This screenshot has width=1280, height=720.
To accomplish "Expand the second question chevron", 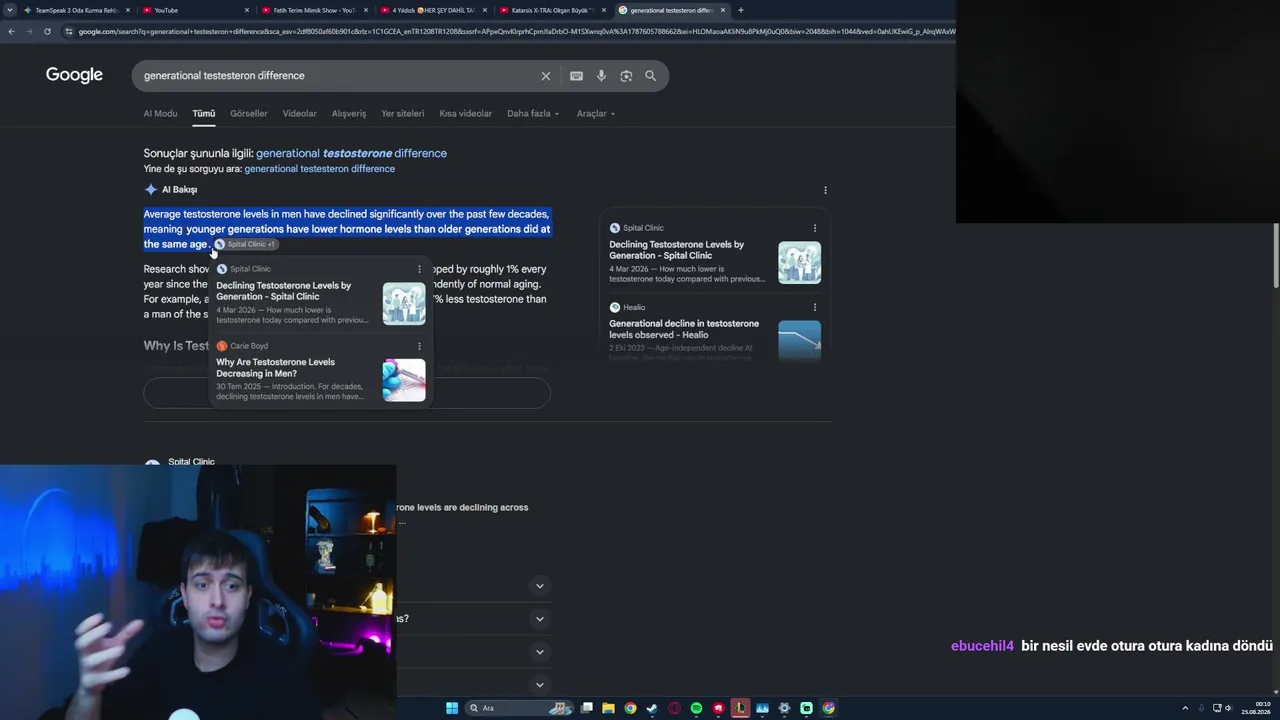I will point(540,619).
